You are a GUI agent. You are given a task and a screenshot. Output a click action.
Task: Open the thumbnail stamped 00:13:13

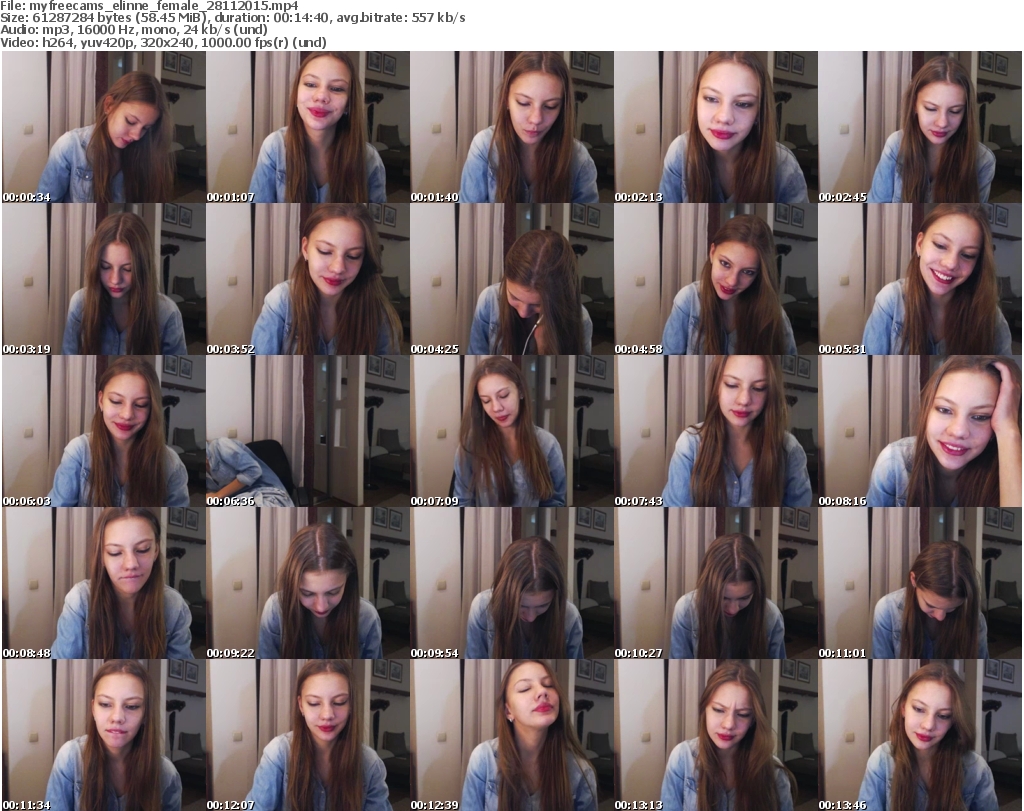(716, 735)
